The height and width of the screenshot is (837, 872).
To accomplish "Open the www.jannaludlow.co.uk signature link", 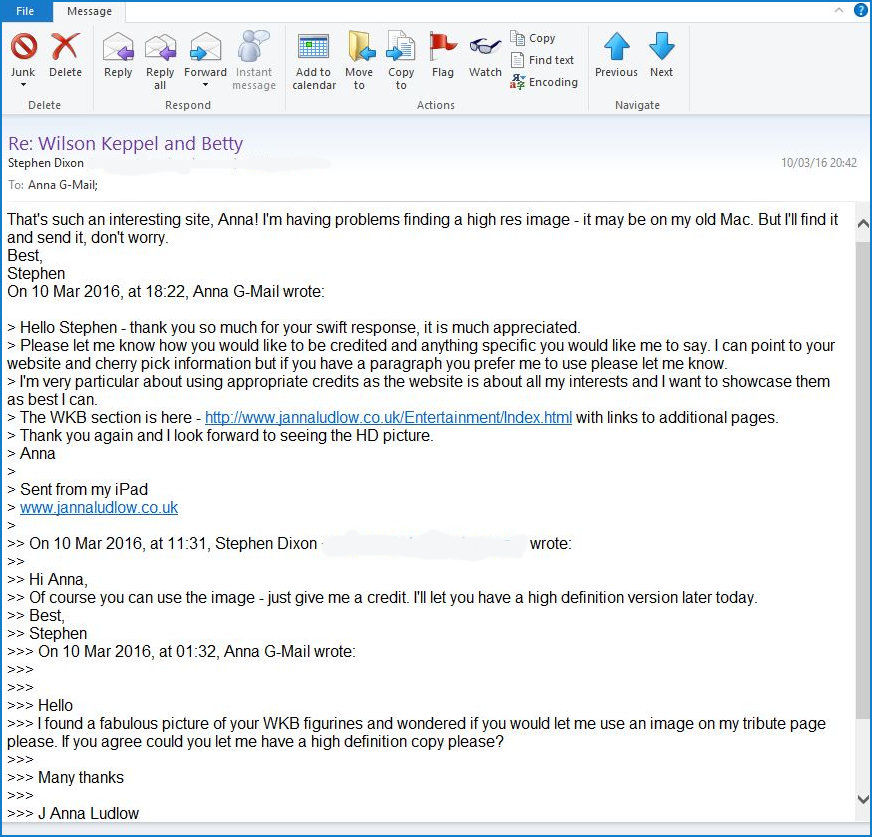I will click(x=99, y=508).
